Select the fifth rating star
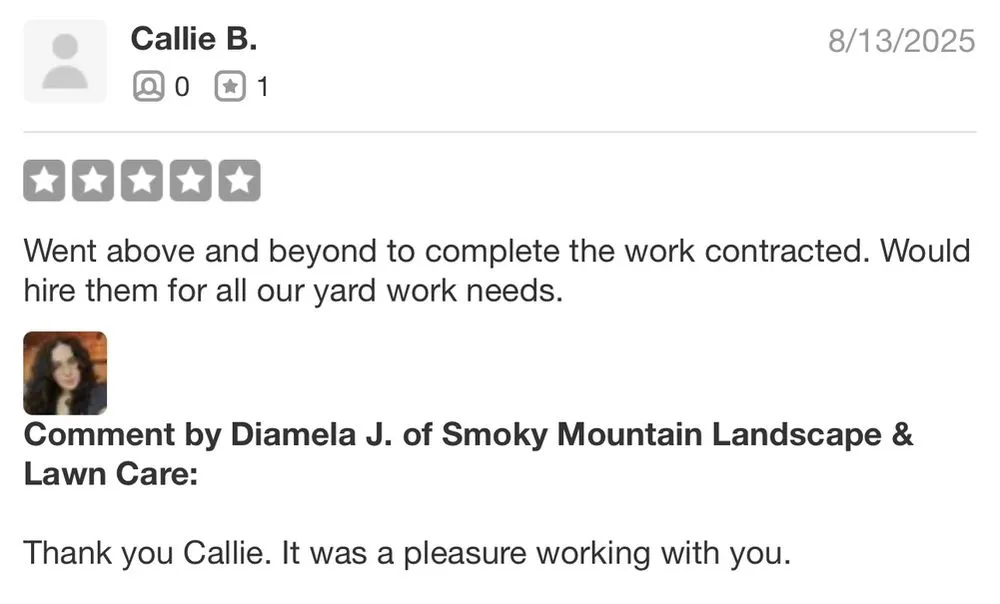This screenshot has height=604, width=1000. pyautogui.click(x=240, y=180)
